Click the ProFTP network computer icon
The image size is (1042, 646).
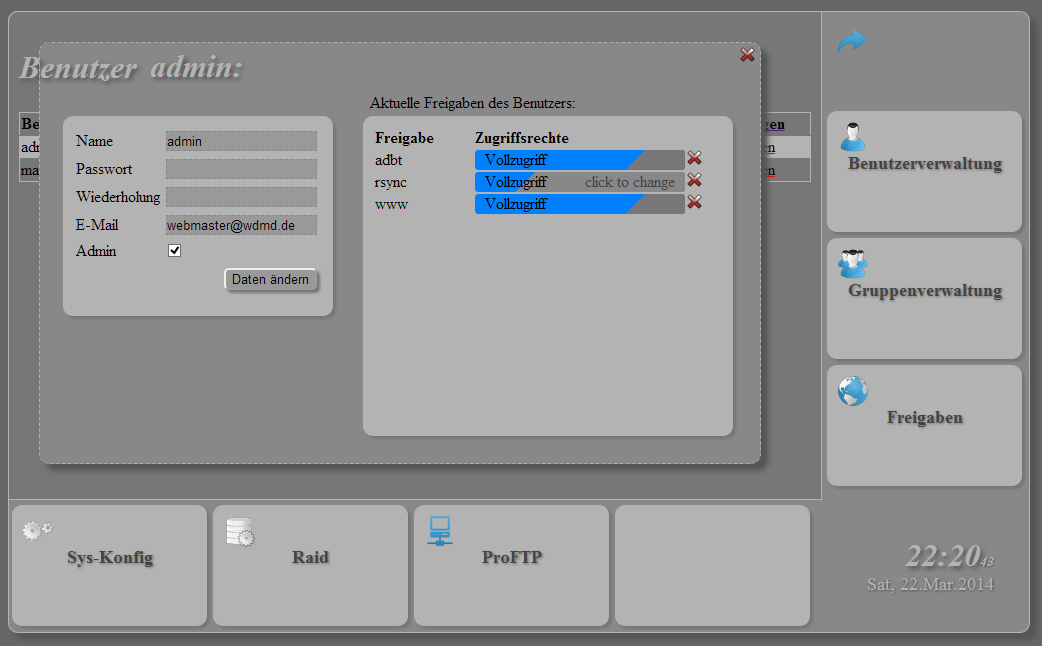[x=440, y=531]
